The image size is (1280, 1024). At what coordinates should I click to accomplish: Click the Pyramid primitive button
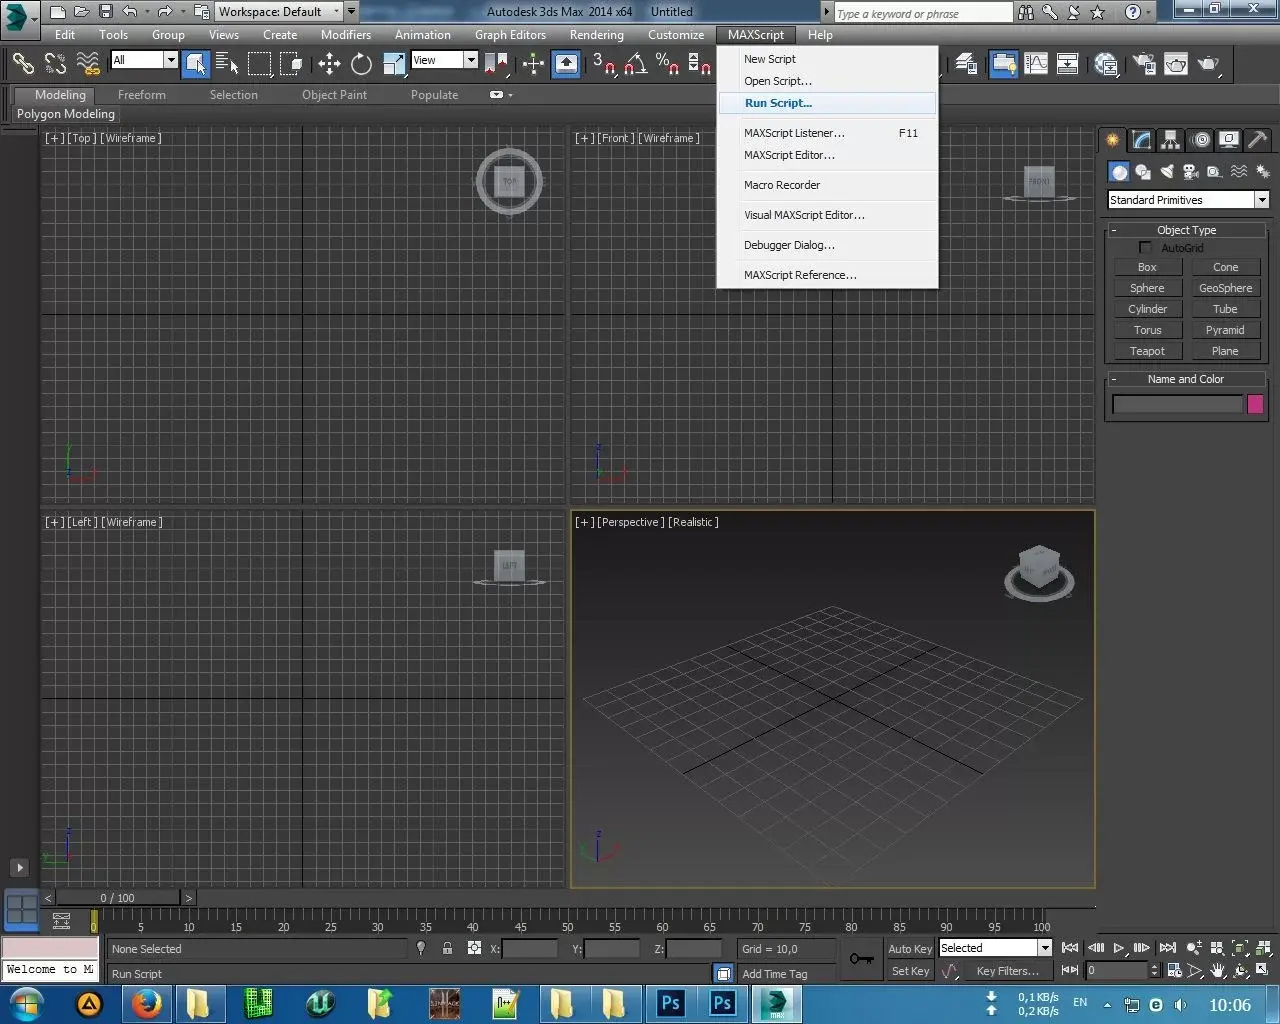pos(1225,330)
